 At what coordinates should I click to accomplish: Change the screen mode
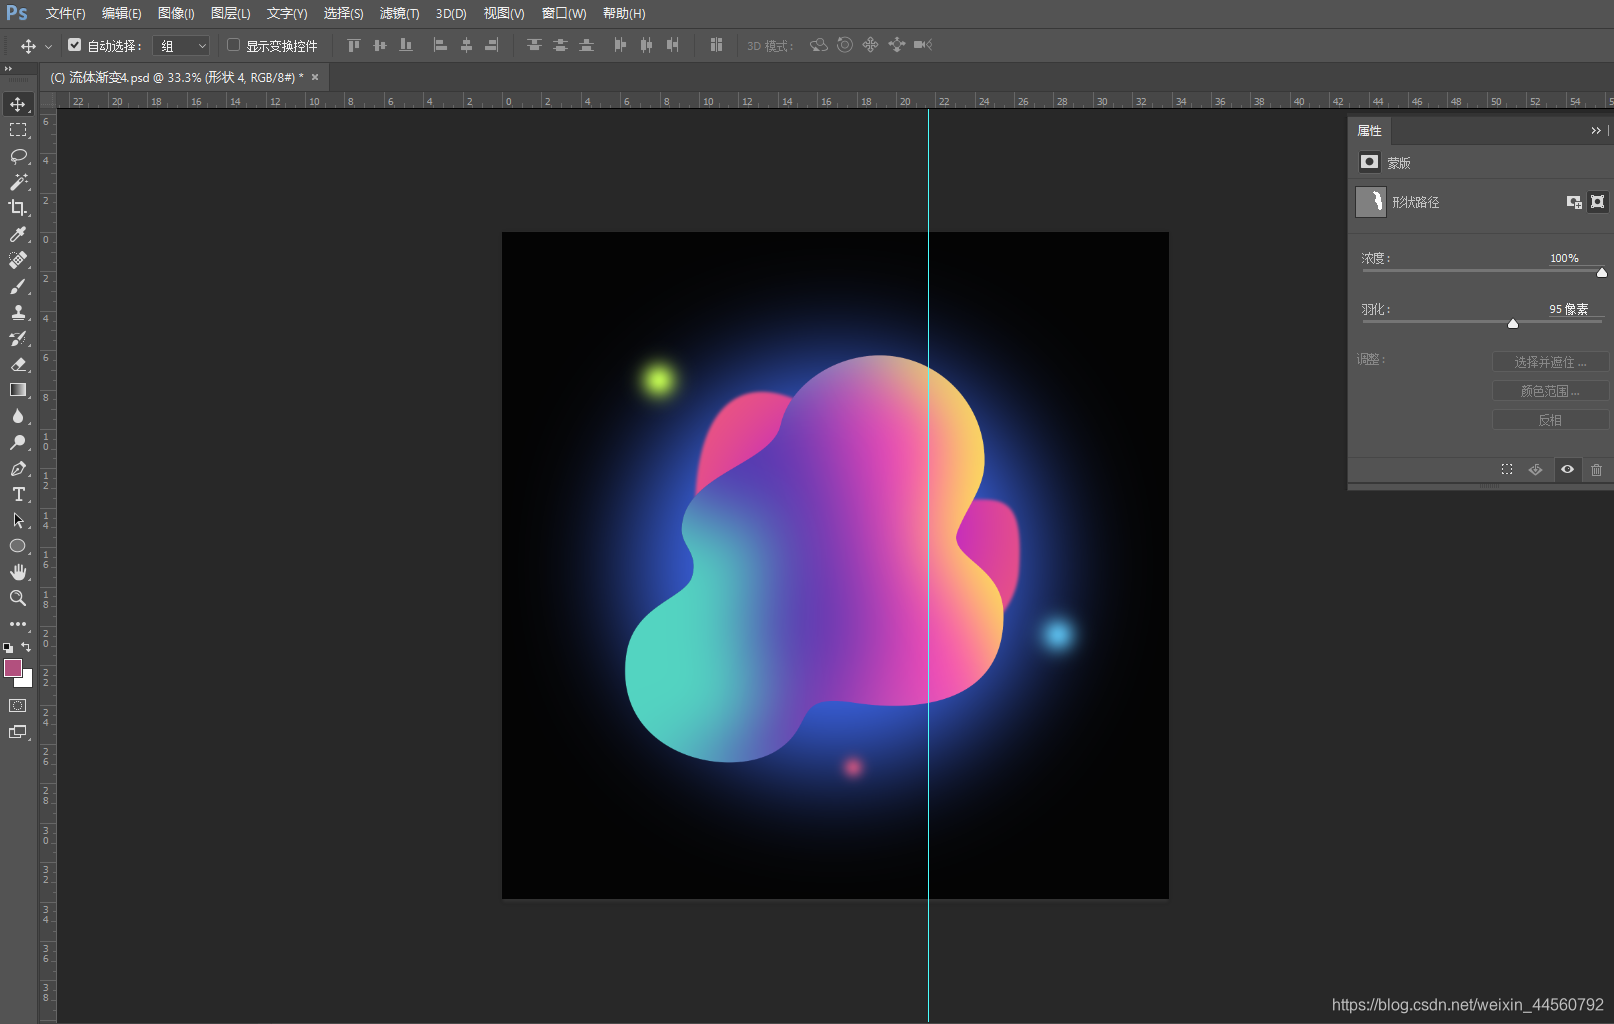(x=18, y=732)
